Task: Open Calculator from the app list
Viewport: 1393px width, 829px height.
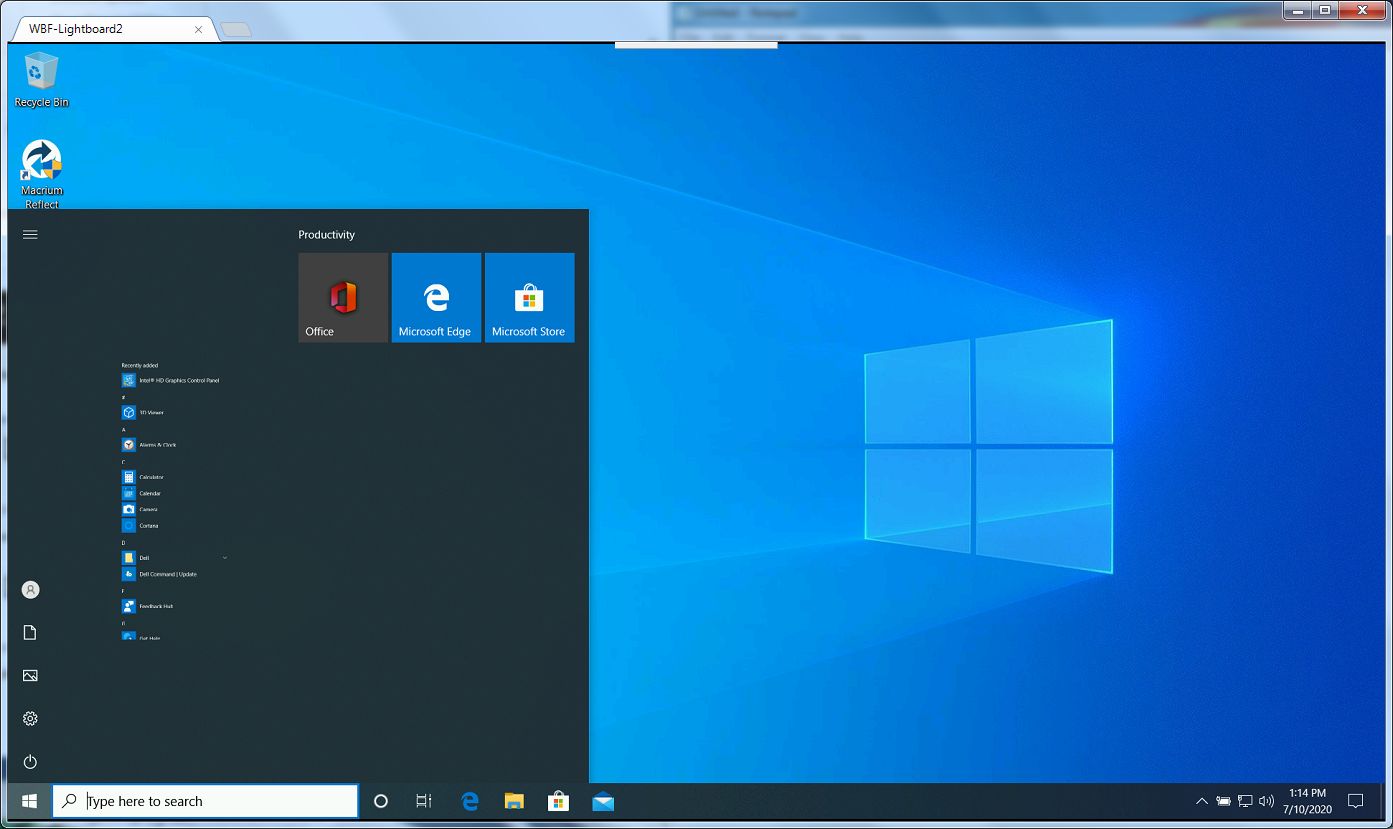Action: [x=151, y=478]
